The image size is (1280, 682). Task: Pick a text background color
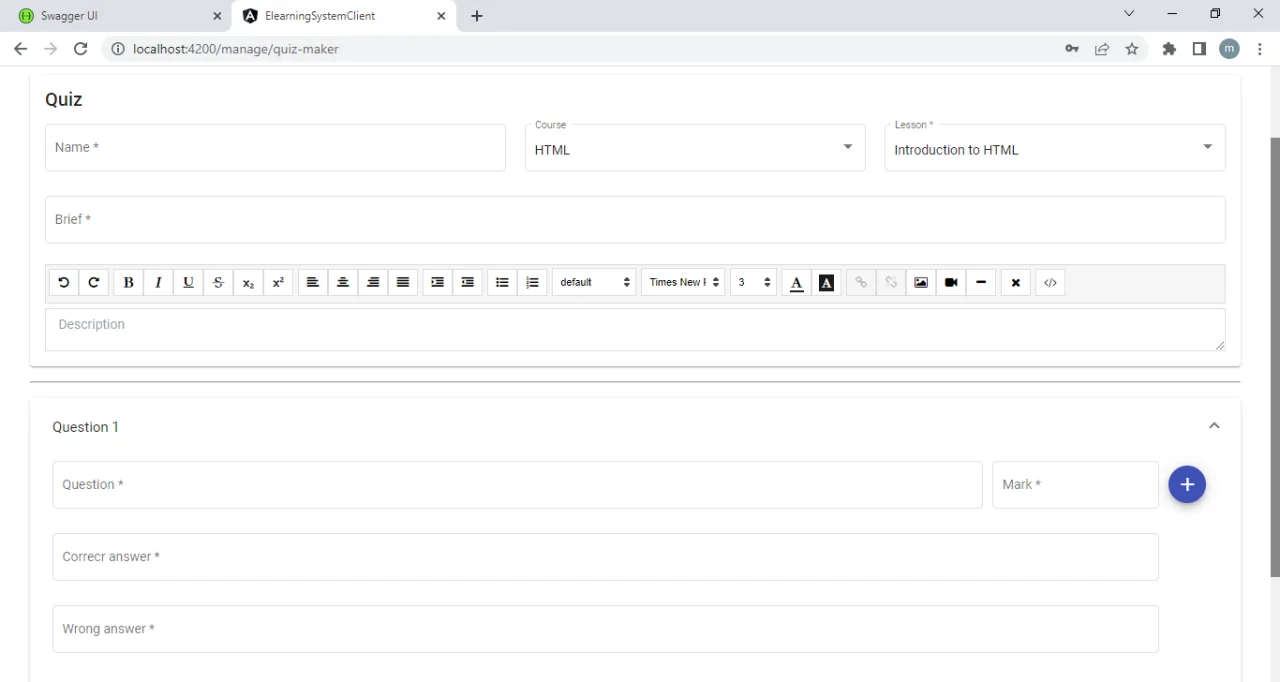[x=826, y=283]
